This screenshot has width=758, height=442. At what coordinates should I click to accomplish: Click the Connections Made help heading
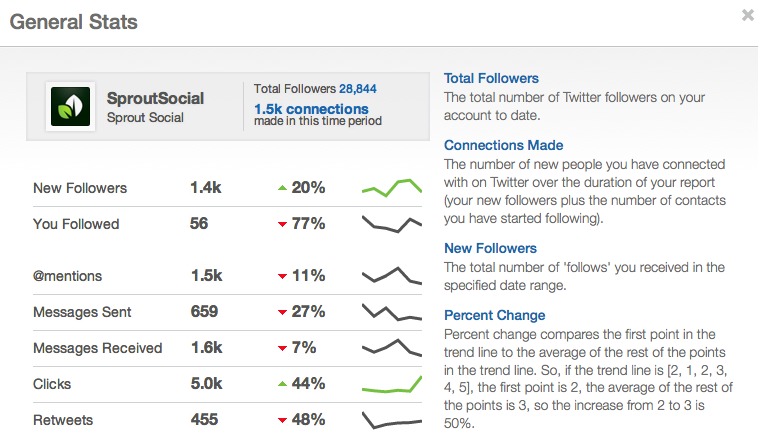pos(503,145)
